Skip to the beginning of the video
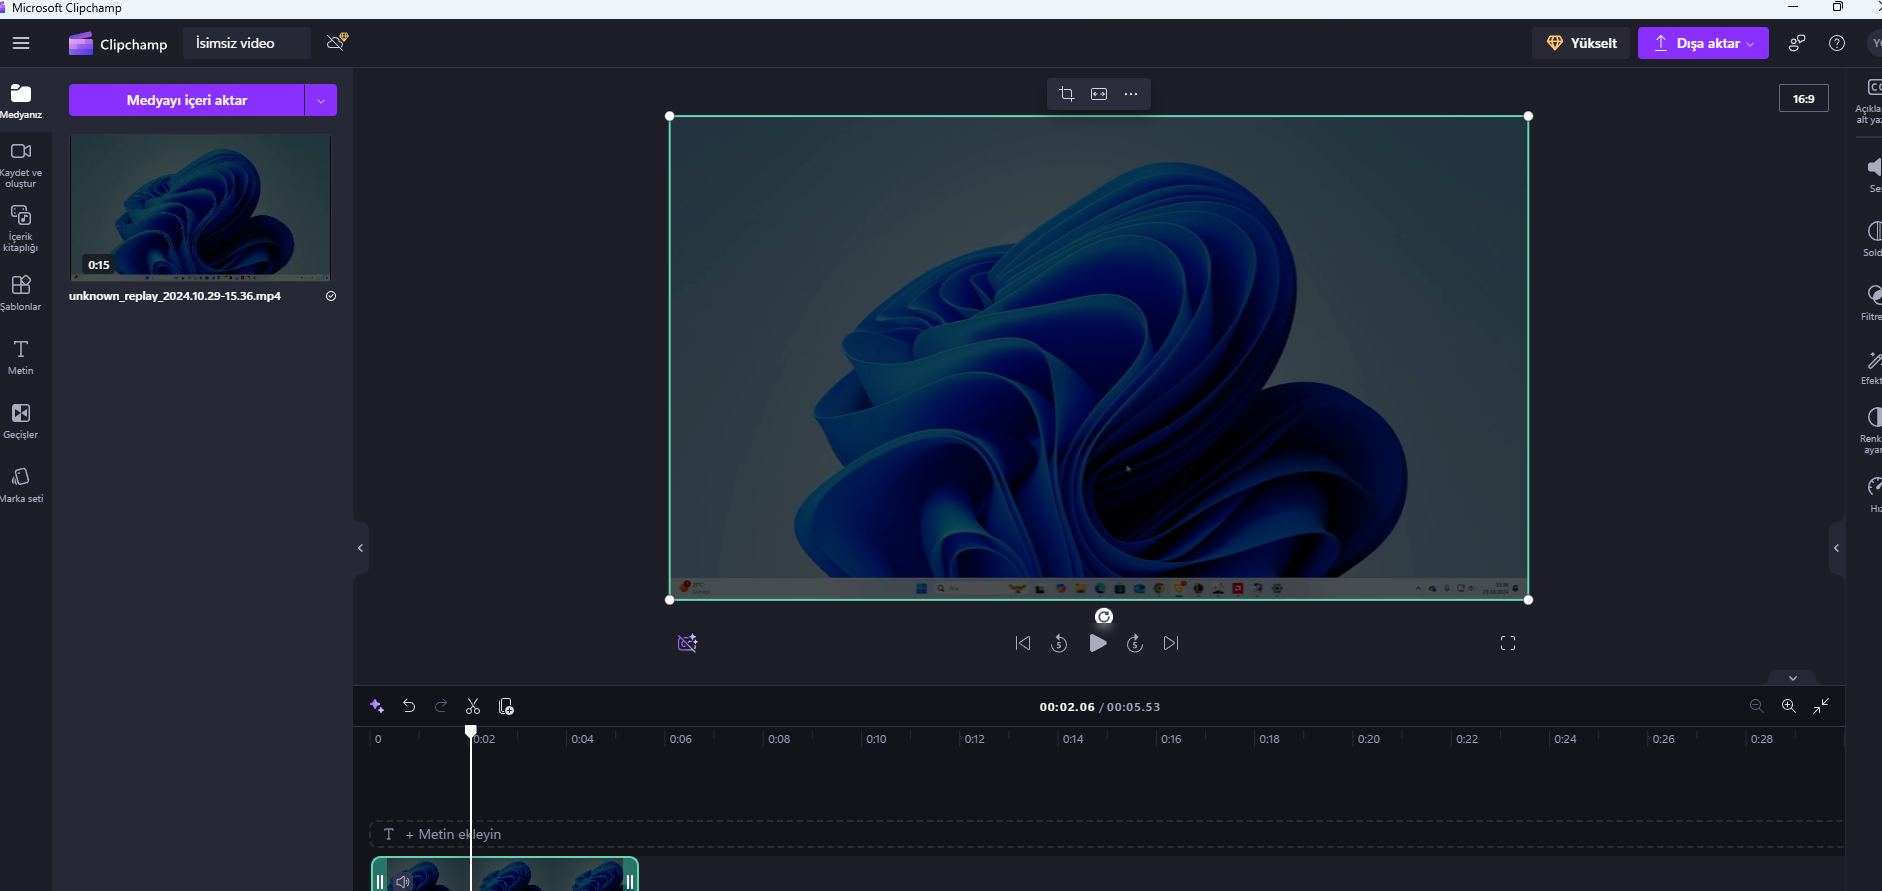This screenshot has height=891, width=1882. point(1023,643)
